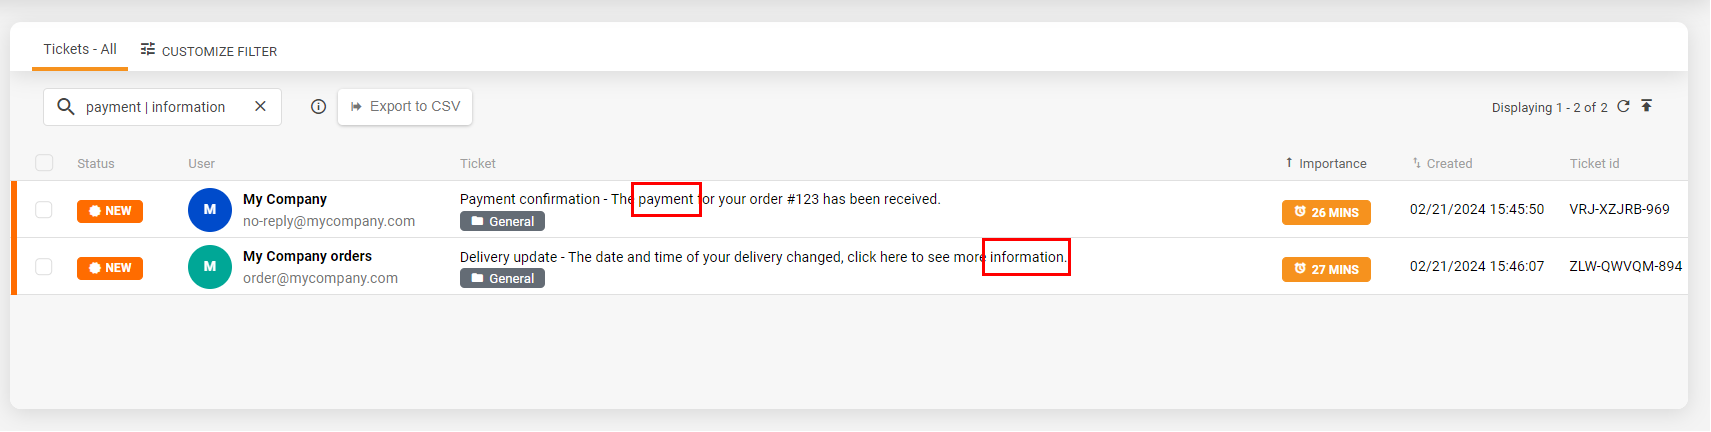Click into the ticket search input field
The height and width of the screenshot is (432, 1711).
point(160,107)
